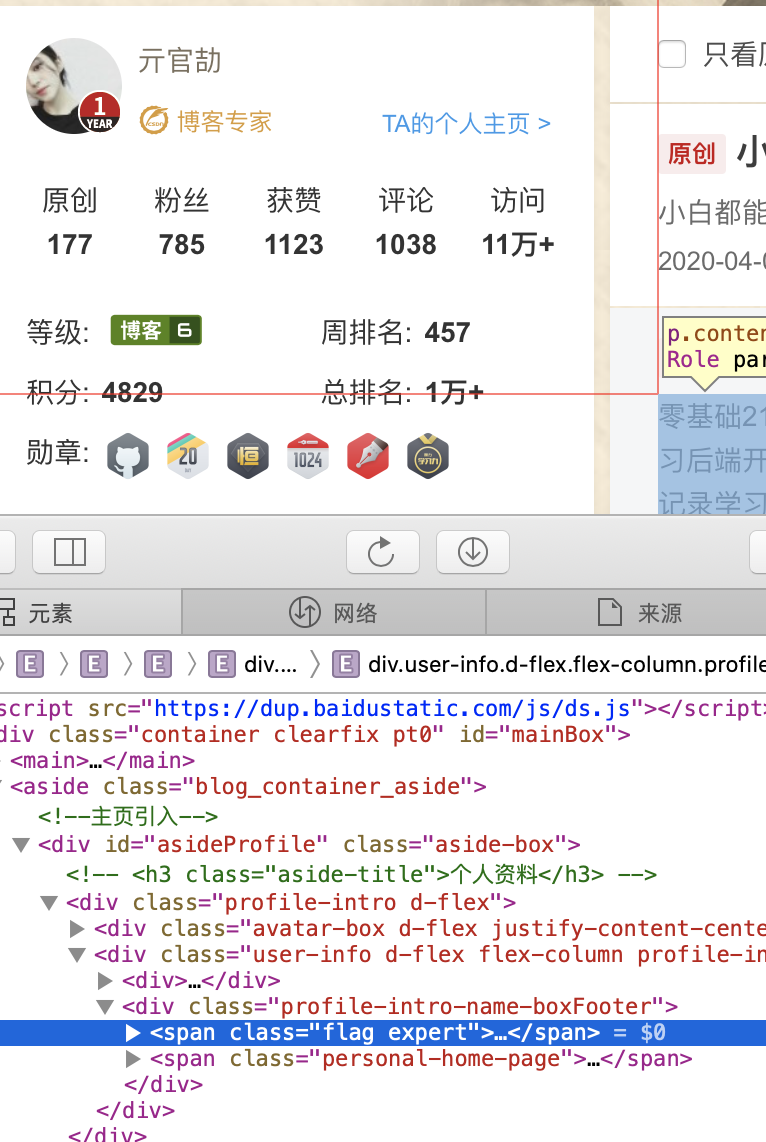Collapse the user-info d-flex div node
This screenshot has width=766, height=1142.
pyautogui.click(x=77, y=955)
